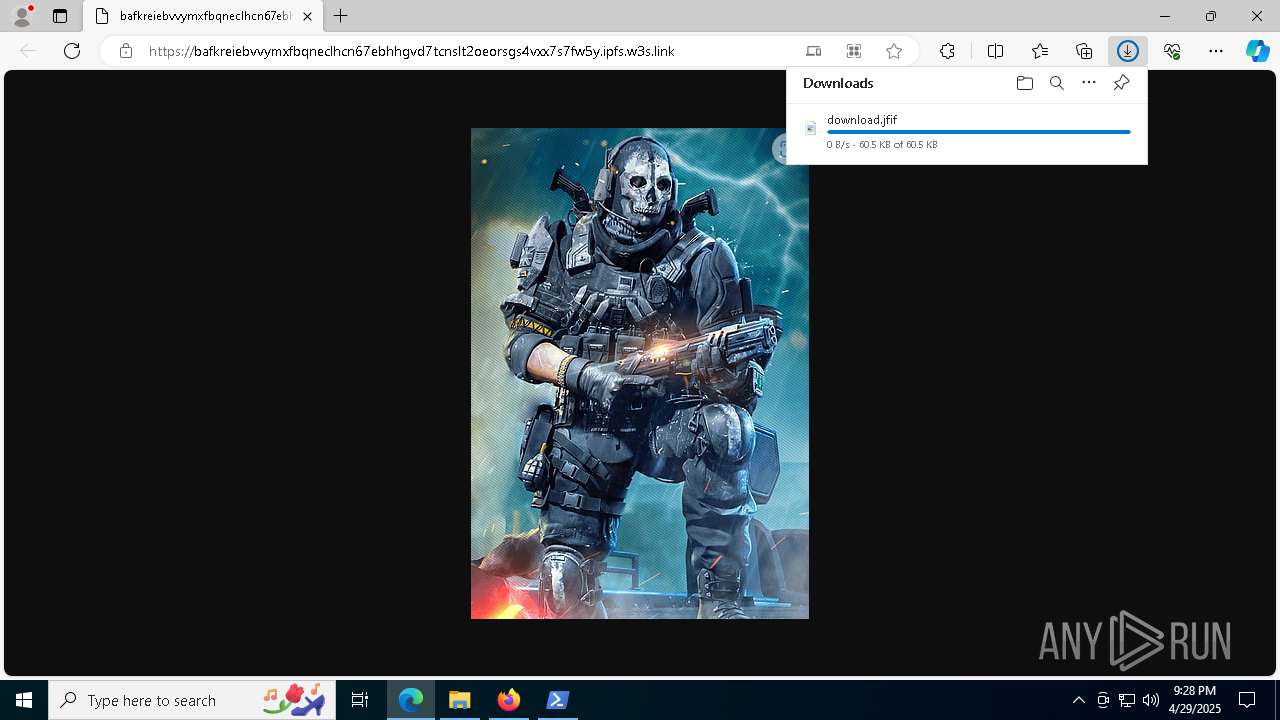The width and height of the screenshot is (1280, 720).
Task: Open PowerShell on taskbar
Action: [558, 700]
